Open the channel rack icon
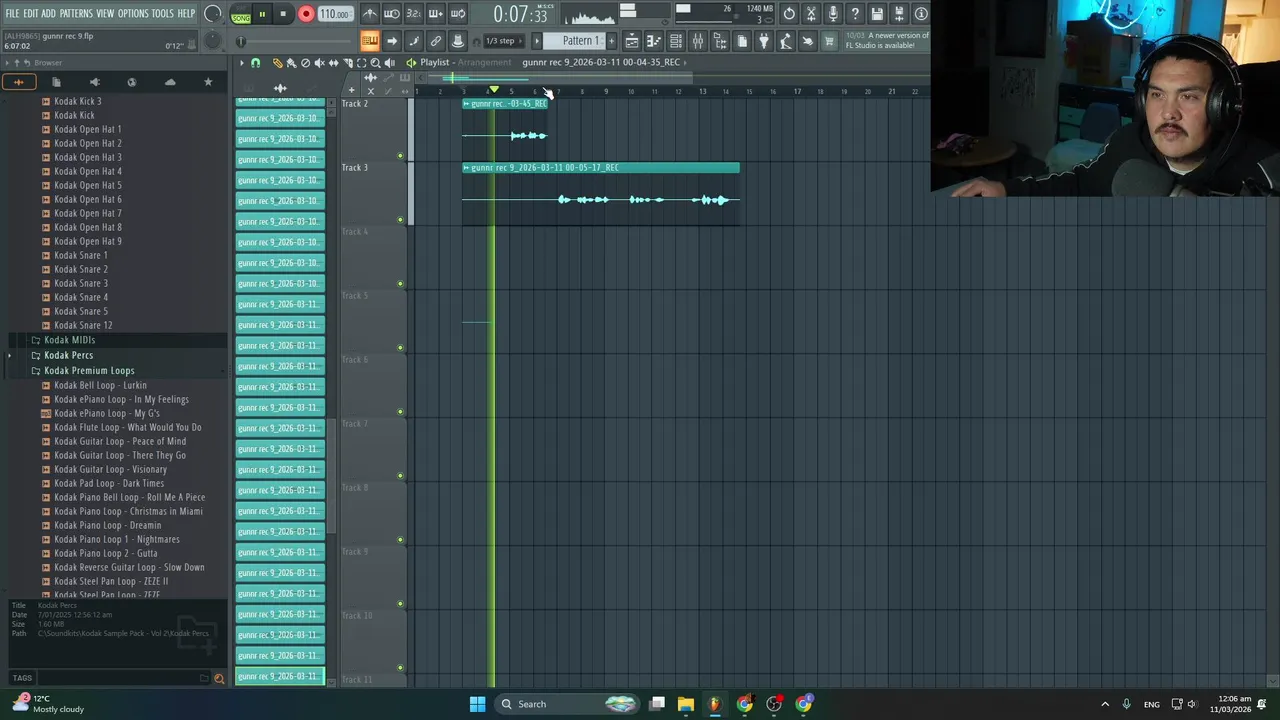This screenshot has width=1280, height=720. pos(676,41)
